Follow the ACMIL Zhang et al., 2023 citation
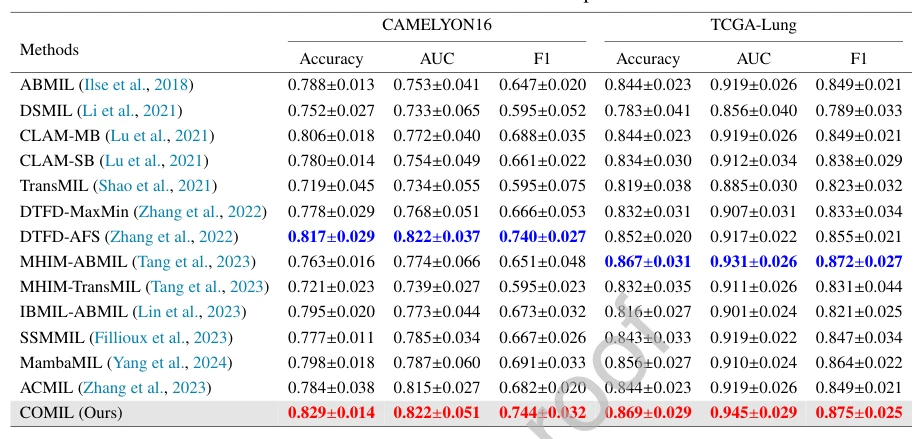Image resolution: width=923 pixels, height=439 pixels. tap(145, 388)
